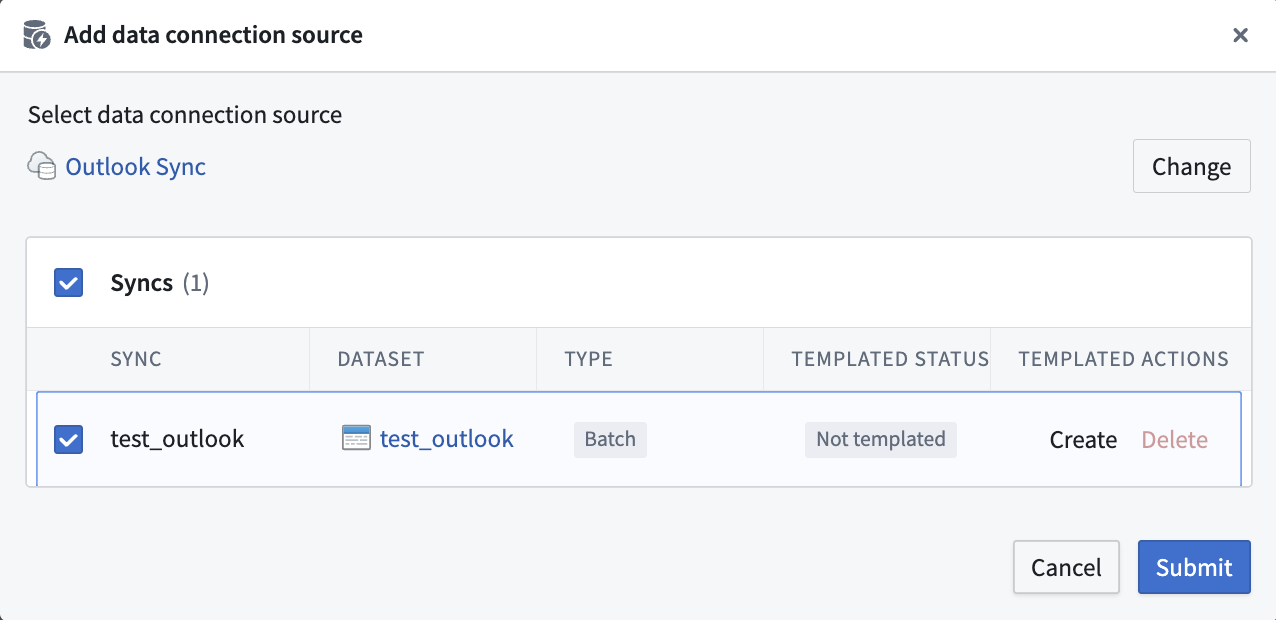Open the Outlook Sync source link
1276x620 pixels.
136,166
